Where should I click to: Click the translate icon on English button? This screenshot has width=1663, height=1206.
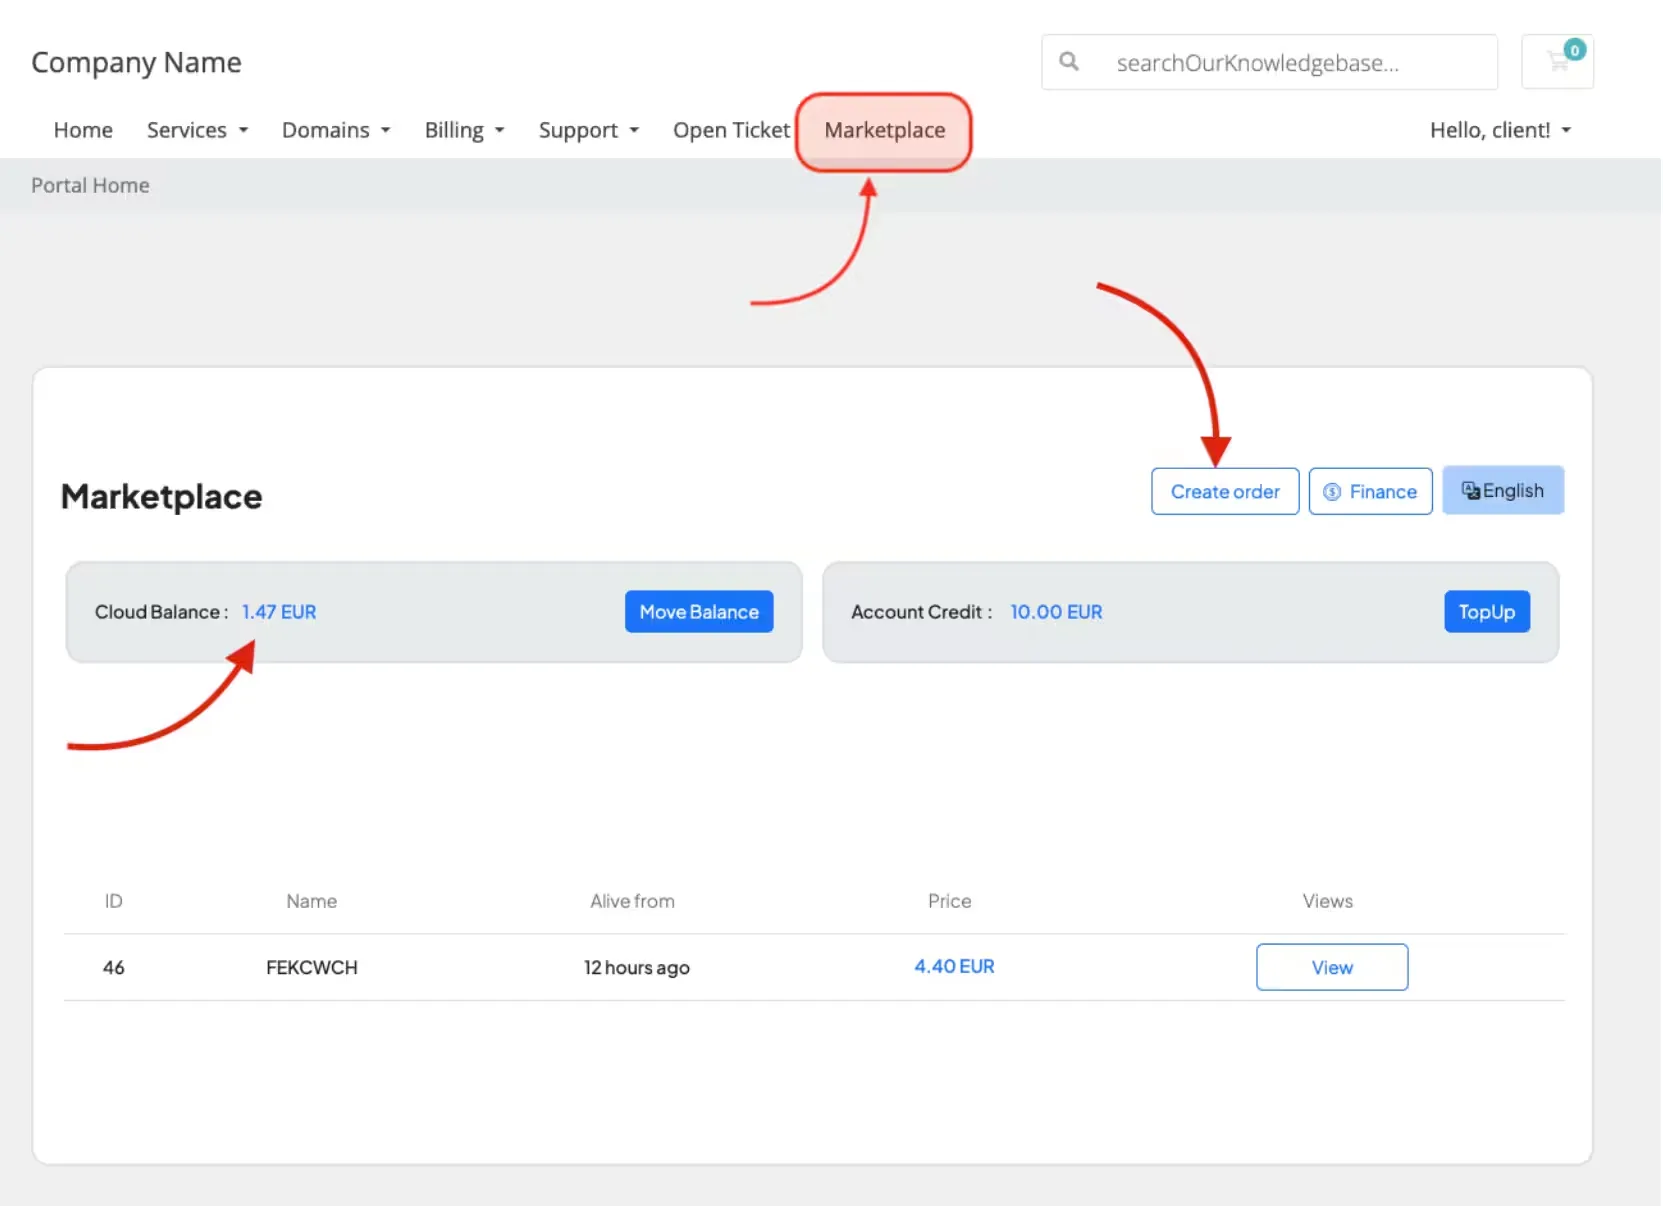(x=1470, y=491)
